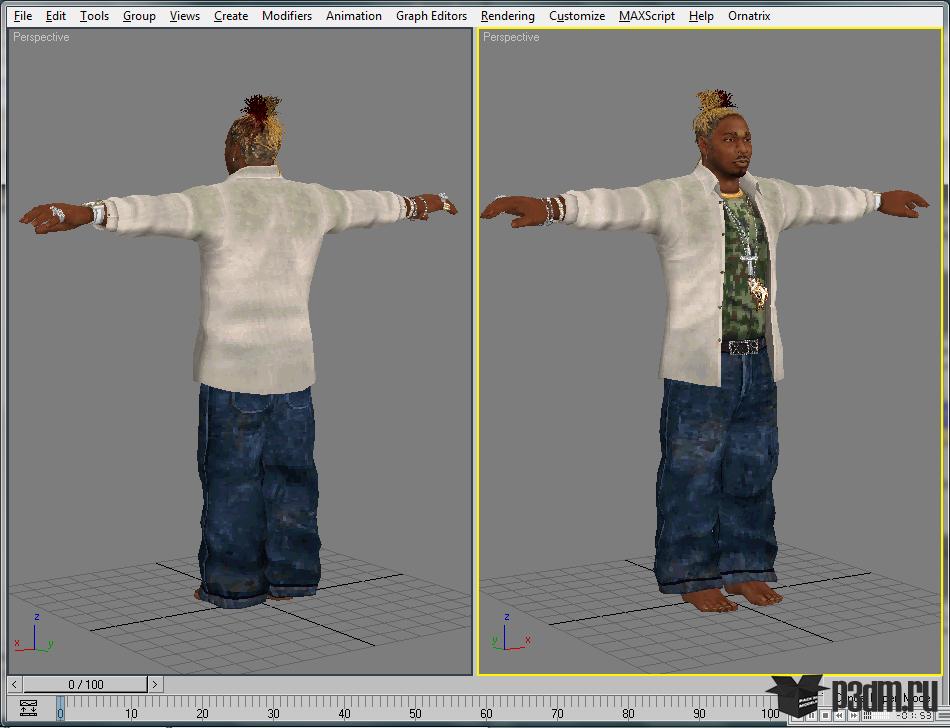The height and width of the screenshot is (728, 950).
Task: Step time slider back with left arrow
Action: click(15, 684)
